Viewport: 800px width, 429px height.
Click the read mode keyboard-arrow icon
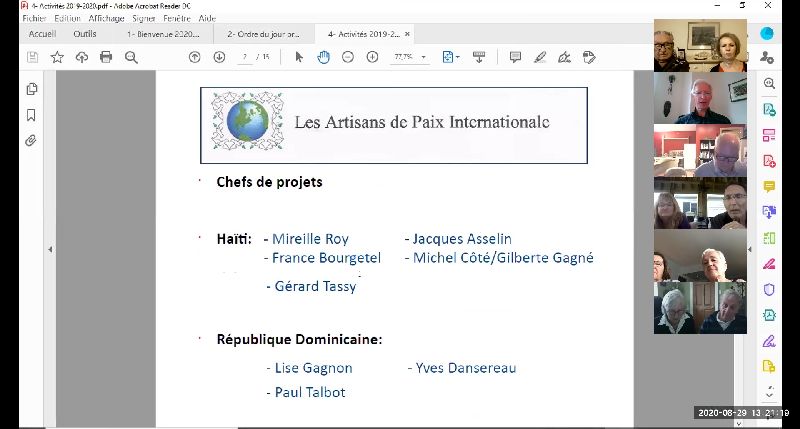click(479, 57)
